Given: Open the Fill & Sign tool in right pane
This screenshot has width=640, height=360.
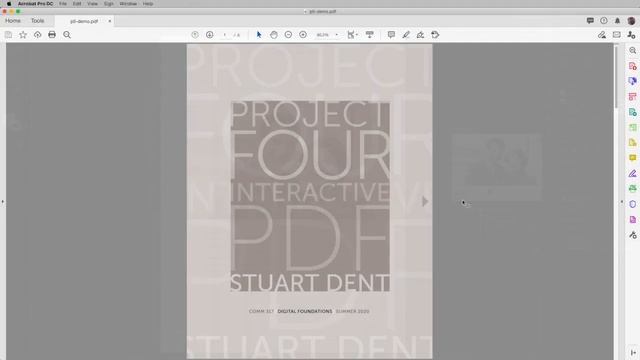Looking at the screenshot, I should (x=633, y=173).
